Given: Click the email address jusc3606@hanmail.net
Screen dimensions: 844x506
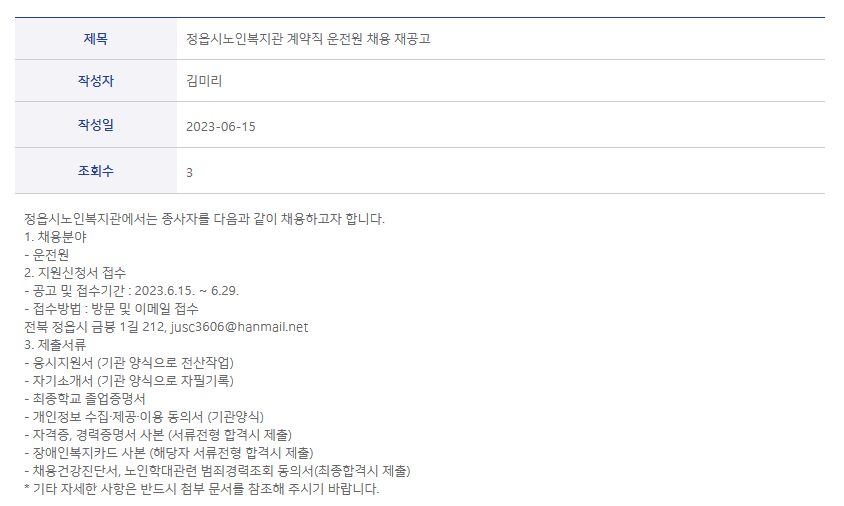Looking at the screenshot, I should pos(240,327).
